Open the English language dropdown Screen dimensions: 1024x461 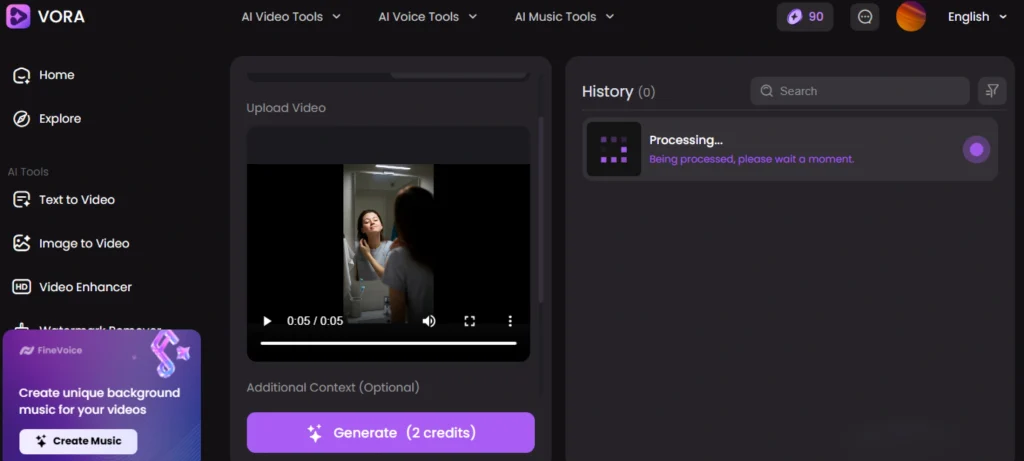(977, 17)
